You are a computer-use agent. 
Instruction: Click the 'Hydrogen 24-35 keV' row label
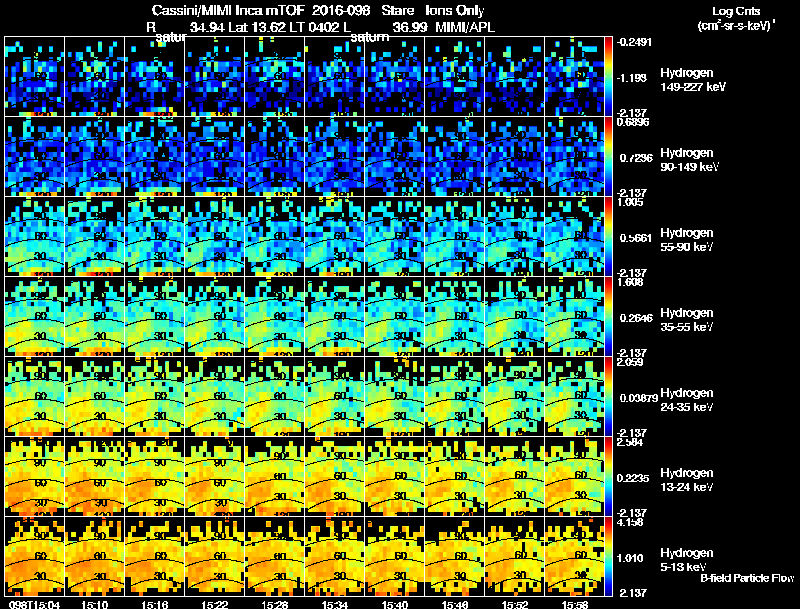[687, 400]
